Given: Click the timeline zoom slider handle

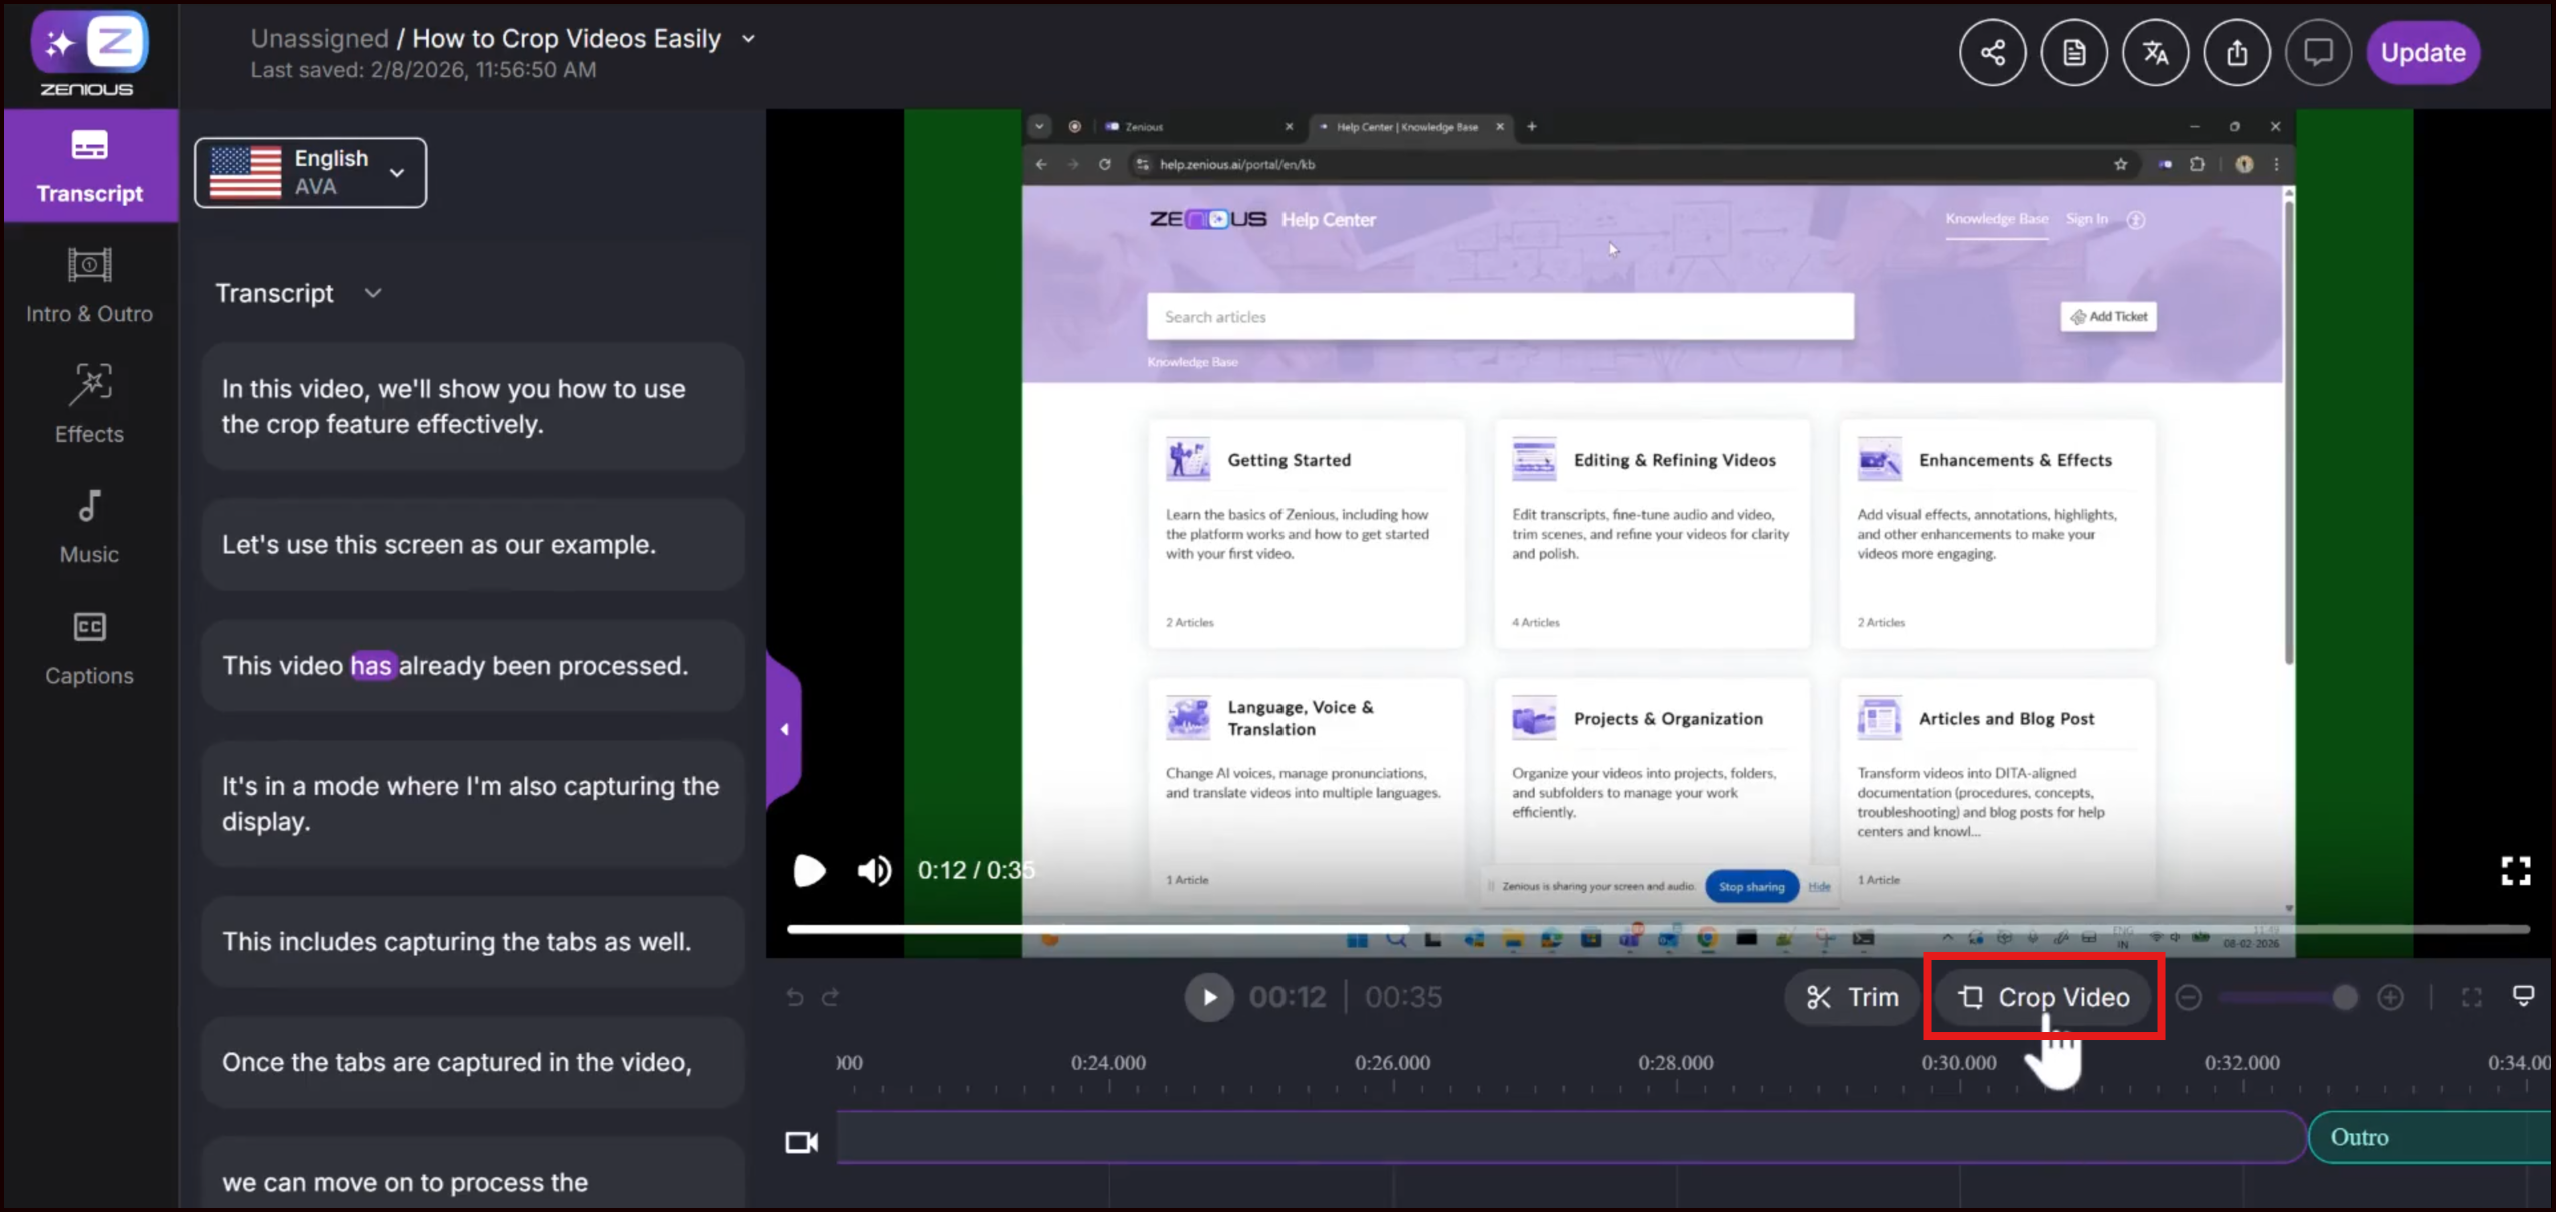Looking at the screenshot, I should click(x=2344, y=997).
